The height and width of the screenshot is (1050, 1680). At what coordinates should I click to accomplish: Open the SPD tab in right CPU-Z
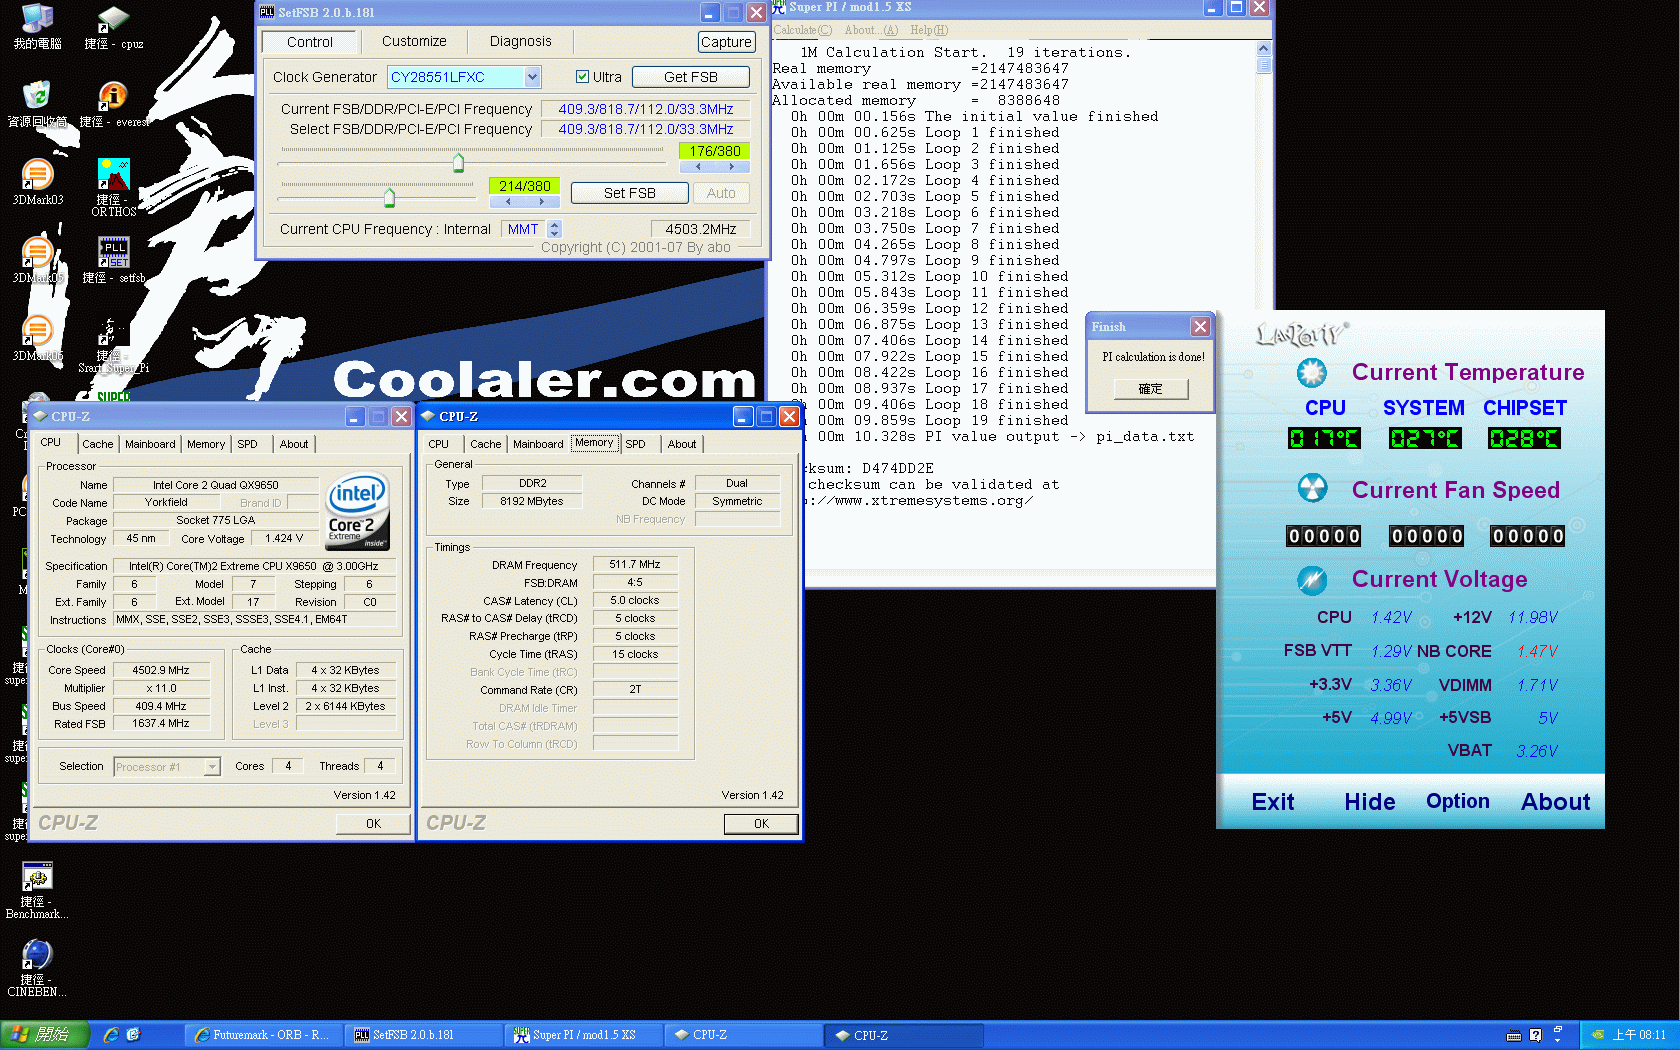click(x=635, y=444)
